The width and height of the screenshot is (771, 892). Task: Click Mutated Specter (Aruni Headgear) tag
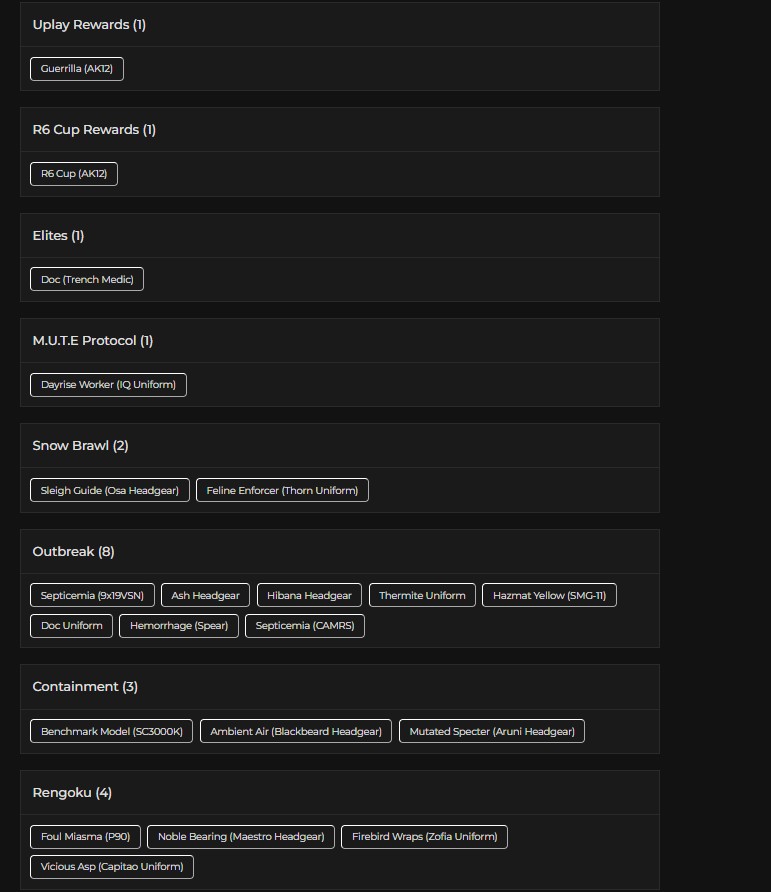tap(492, 732)
